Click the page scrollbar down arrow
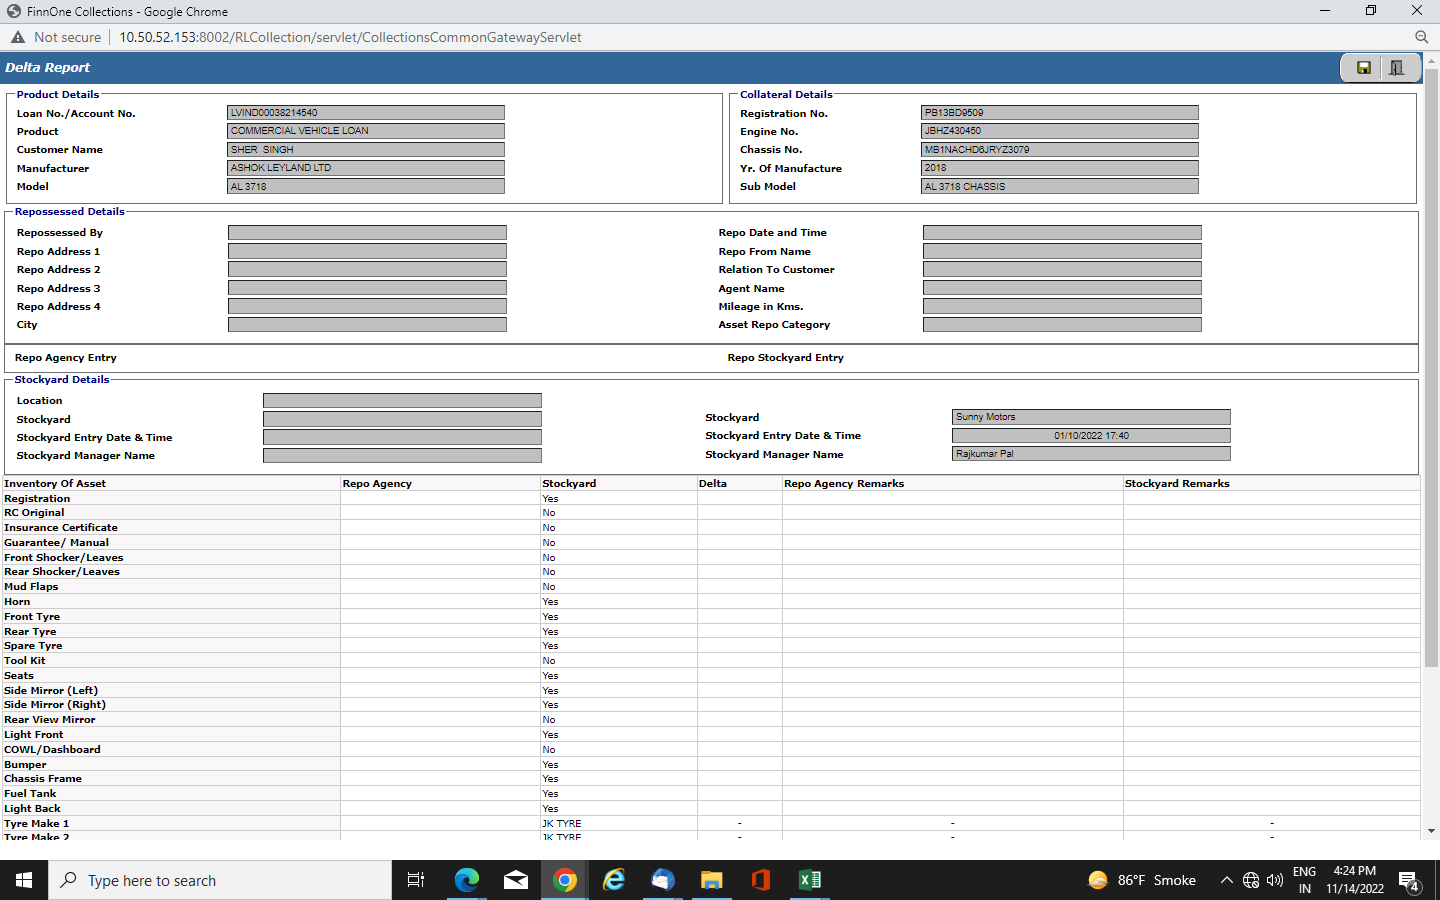The height and width of the screenshot is (900, 1440). pos(1431,831)
